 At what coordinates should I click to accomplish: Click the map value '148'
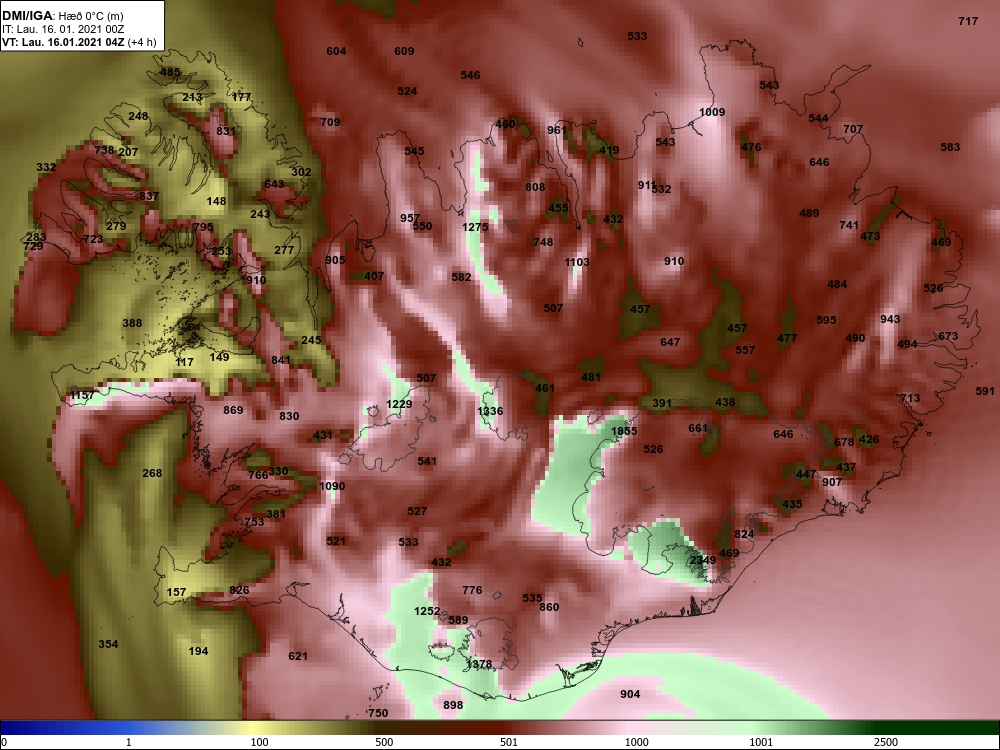[x=217, y=201]
